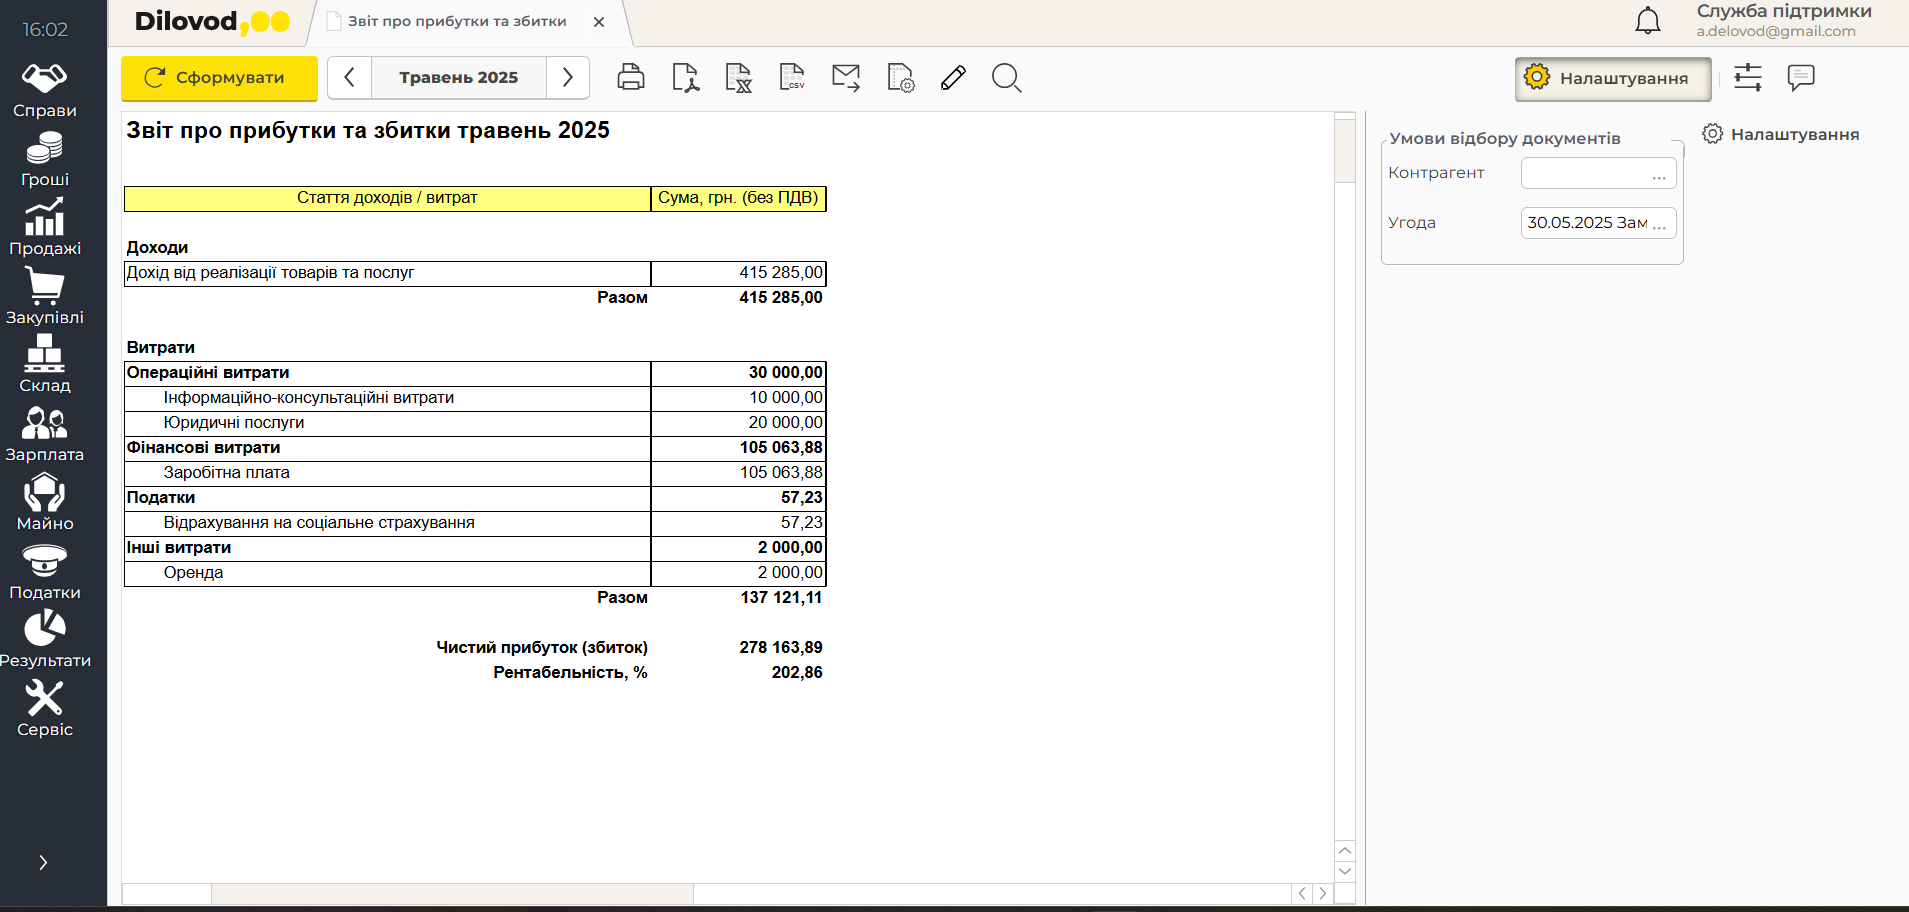Image resolution: width=1909 pixels, height=912 pixels.
Task: Open page setup settings icon
Action: click(x=900, y=78)
